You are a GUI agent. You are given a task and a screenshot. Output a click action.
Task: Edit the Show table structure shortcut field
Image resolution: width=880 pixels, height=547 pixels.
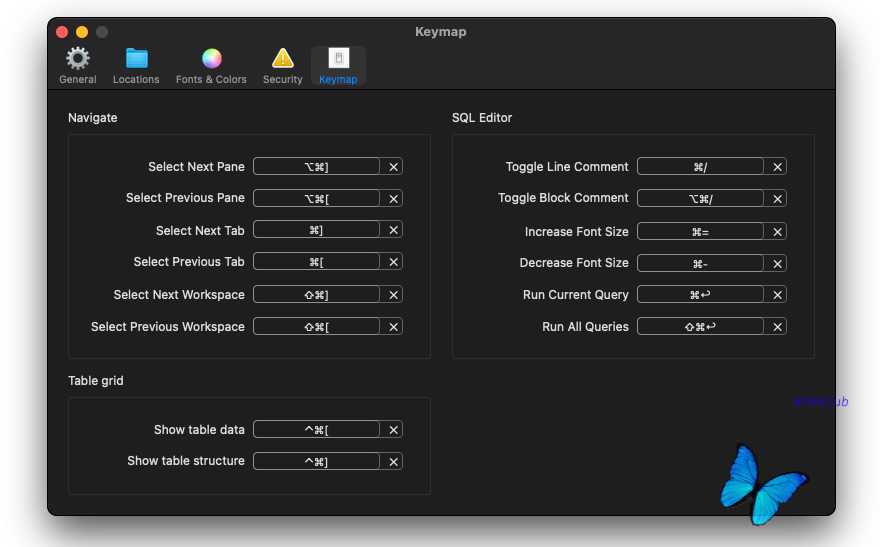pos(316,461)
